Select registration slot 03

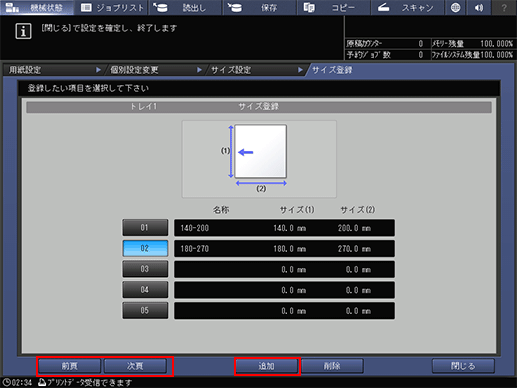pyautogui.click(x=145, y=269)
